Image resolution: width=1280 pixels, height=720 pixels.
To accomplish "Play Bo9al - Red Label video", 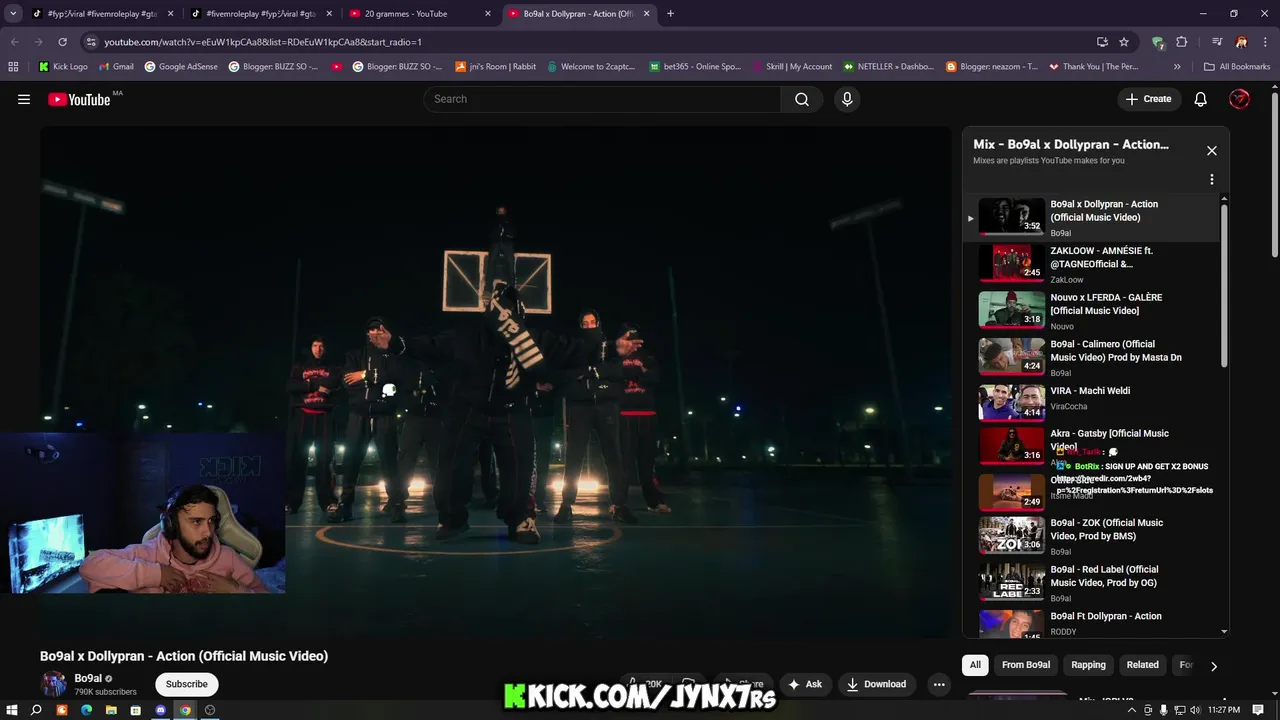I will [x=1092, y=583].
